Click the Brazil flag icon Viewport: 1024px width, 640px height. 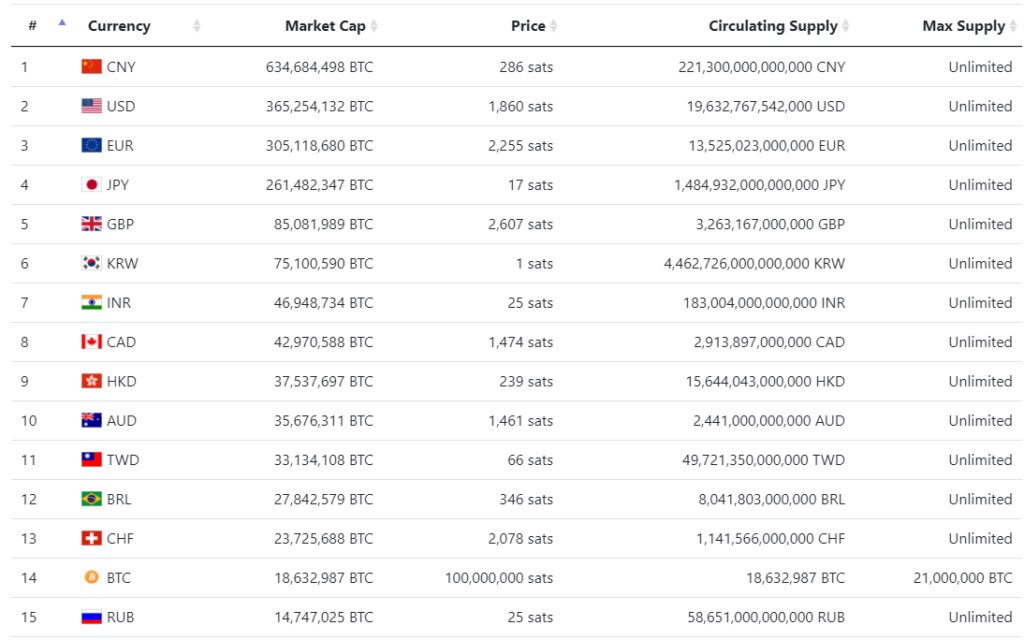tap(91, 499)
